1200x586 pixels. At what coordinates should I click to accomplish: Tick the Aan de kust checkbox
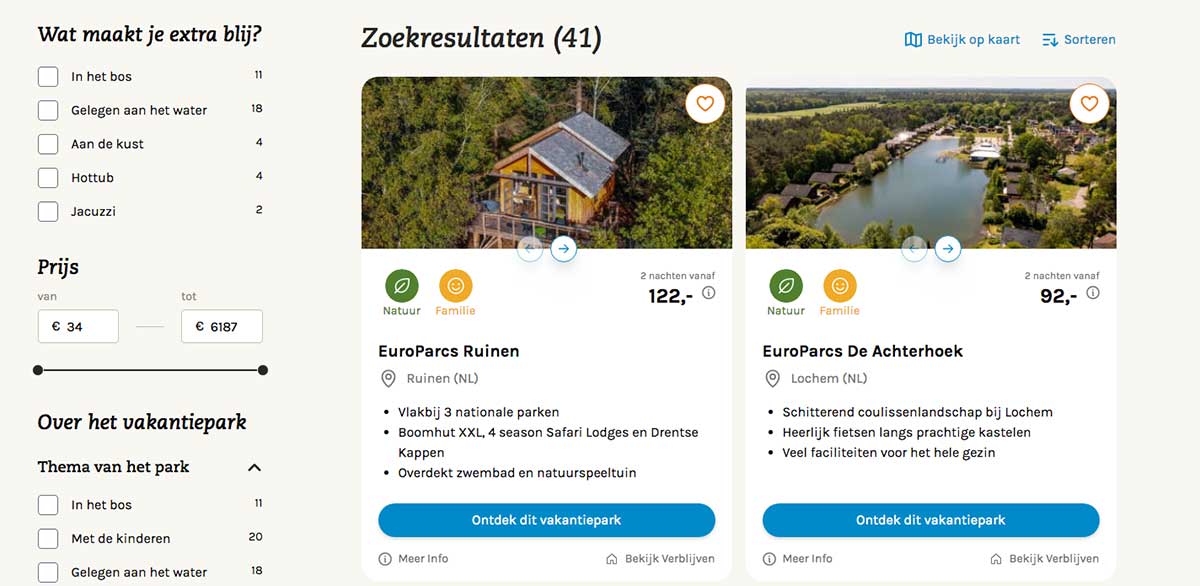tap(48, 144)
